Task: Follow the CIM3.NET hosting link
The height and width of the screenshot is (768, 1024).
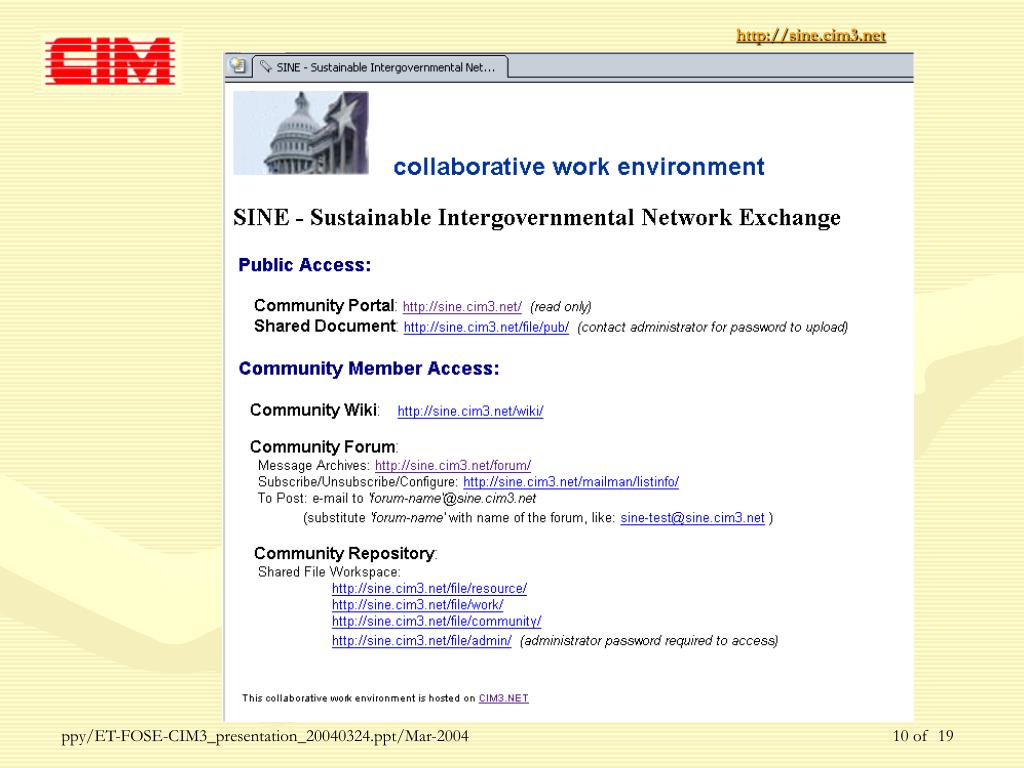Action: click(504, 698)
